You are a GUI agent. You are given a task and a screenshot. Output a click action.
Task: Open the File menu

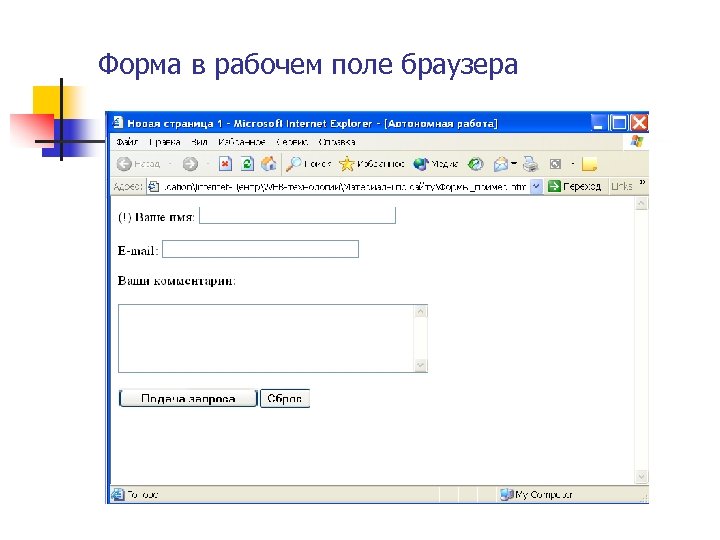(x=127, y=142)
